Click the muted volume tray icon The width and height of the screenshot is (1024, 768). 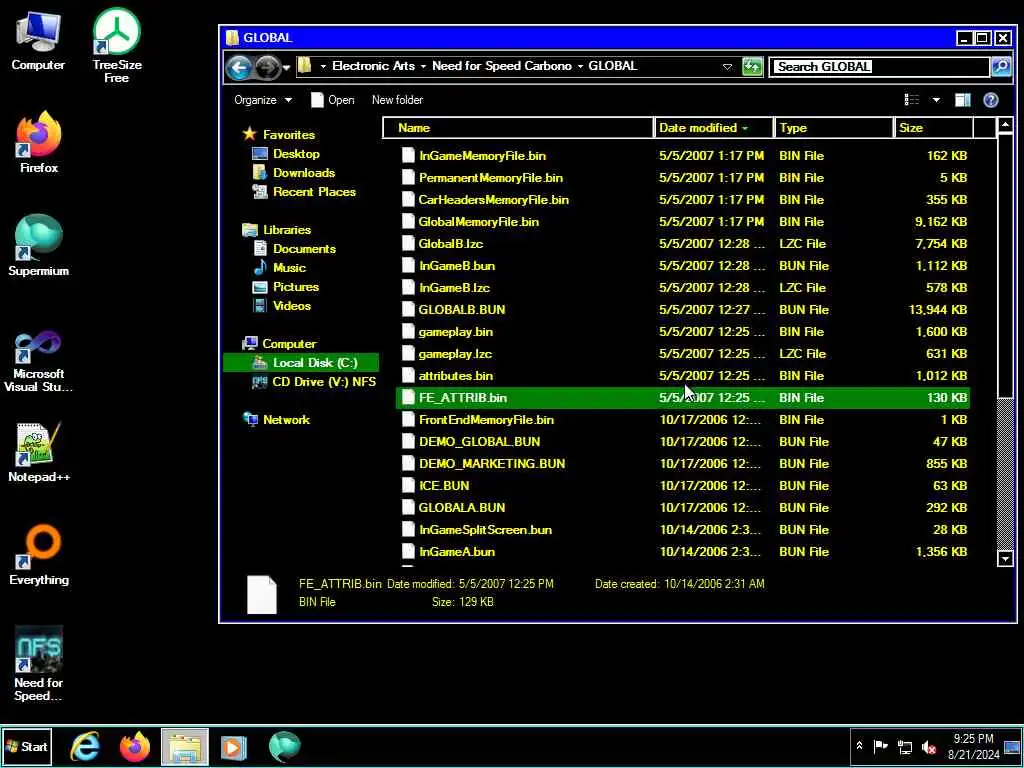coord(929,747)
